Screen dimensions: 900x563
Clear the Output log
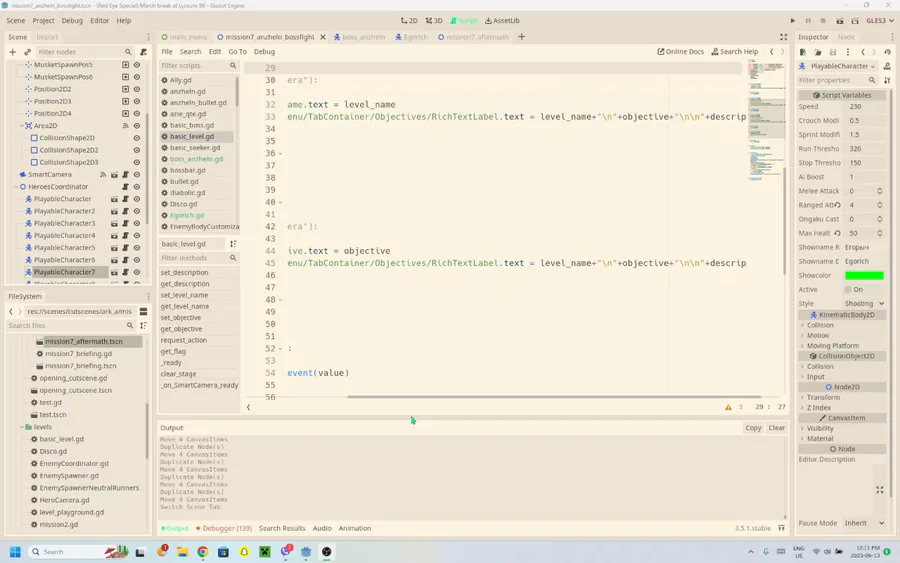(x=777, y=428)
